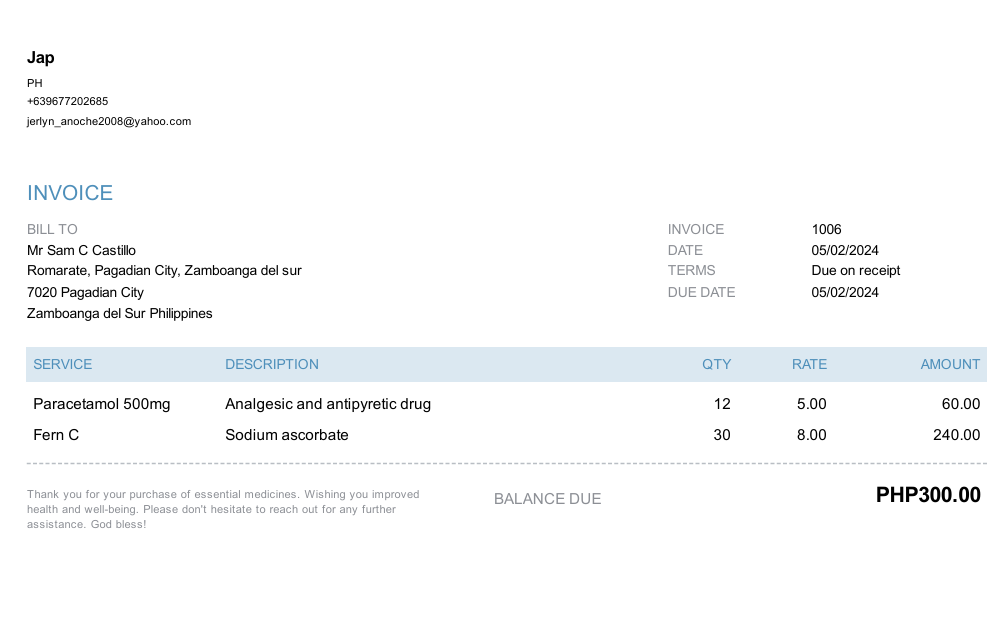Click the DUE DATE label
The width and height of the screenshot is (1001, 630).
(x=701, y=292)
